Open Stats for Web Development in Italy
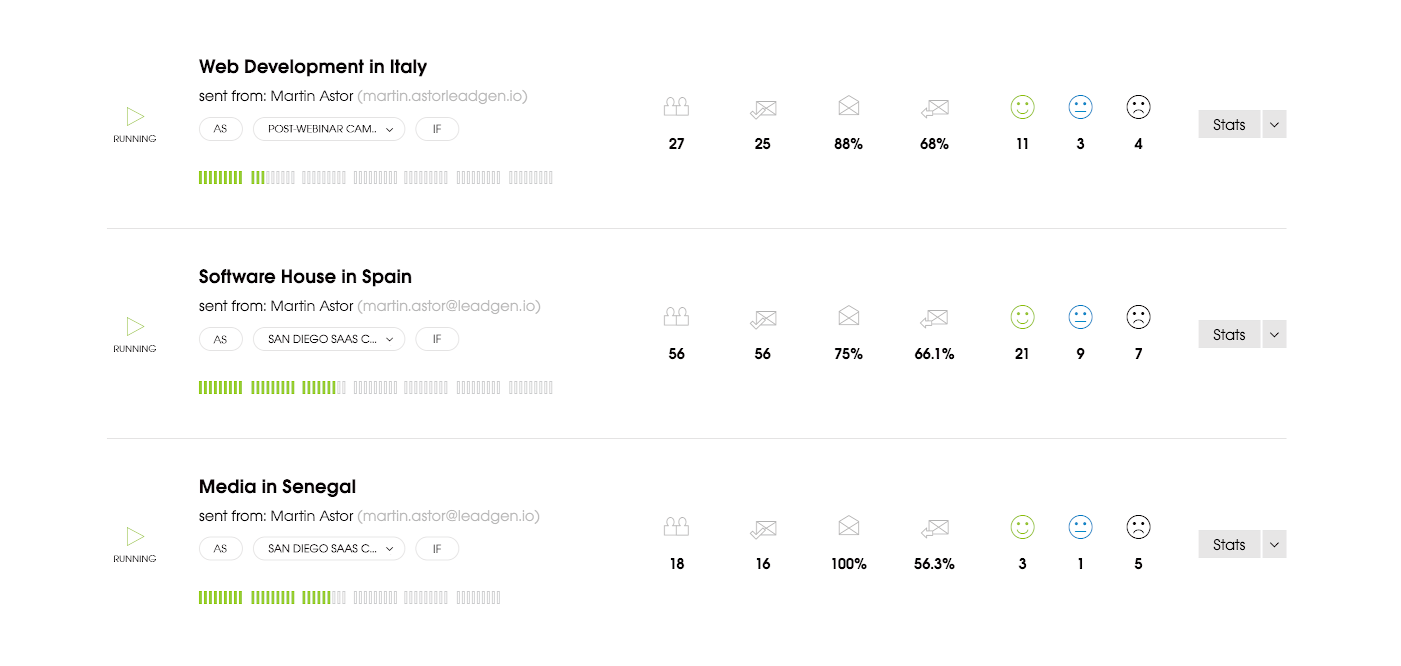This screenshot has height=666, width=1401. [x=1229, y=124]
